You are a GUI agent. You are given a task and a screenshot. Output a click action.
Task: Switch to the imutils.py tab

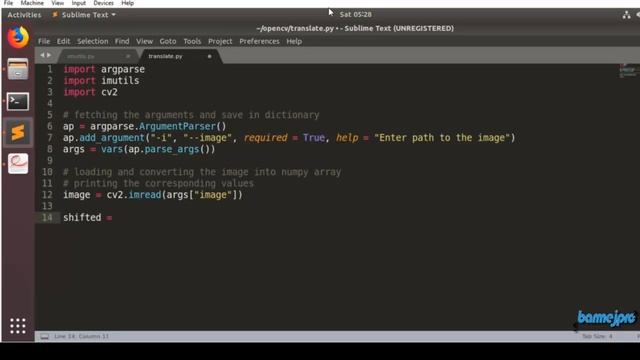pos(81,56)
